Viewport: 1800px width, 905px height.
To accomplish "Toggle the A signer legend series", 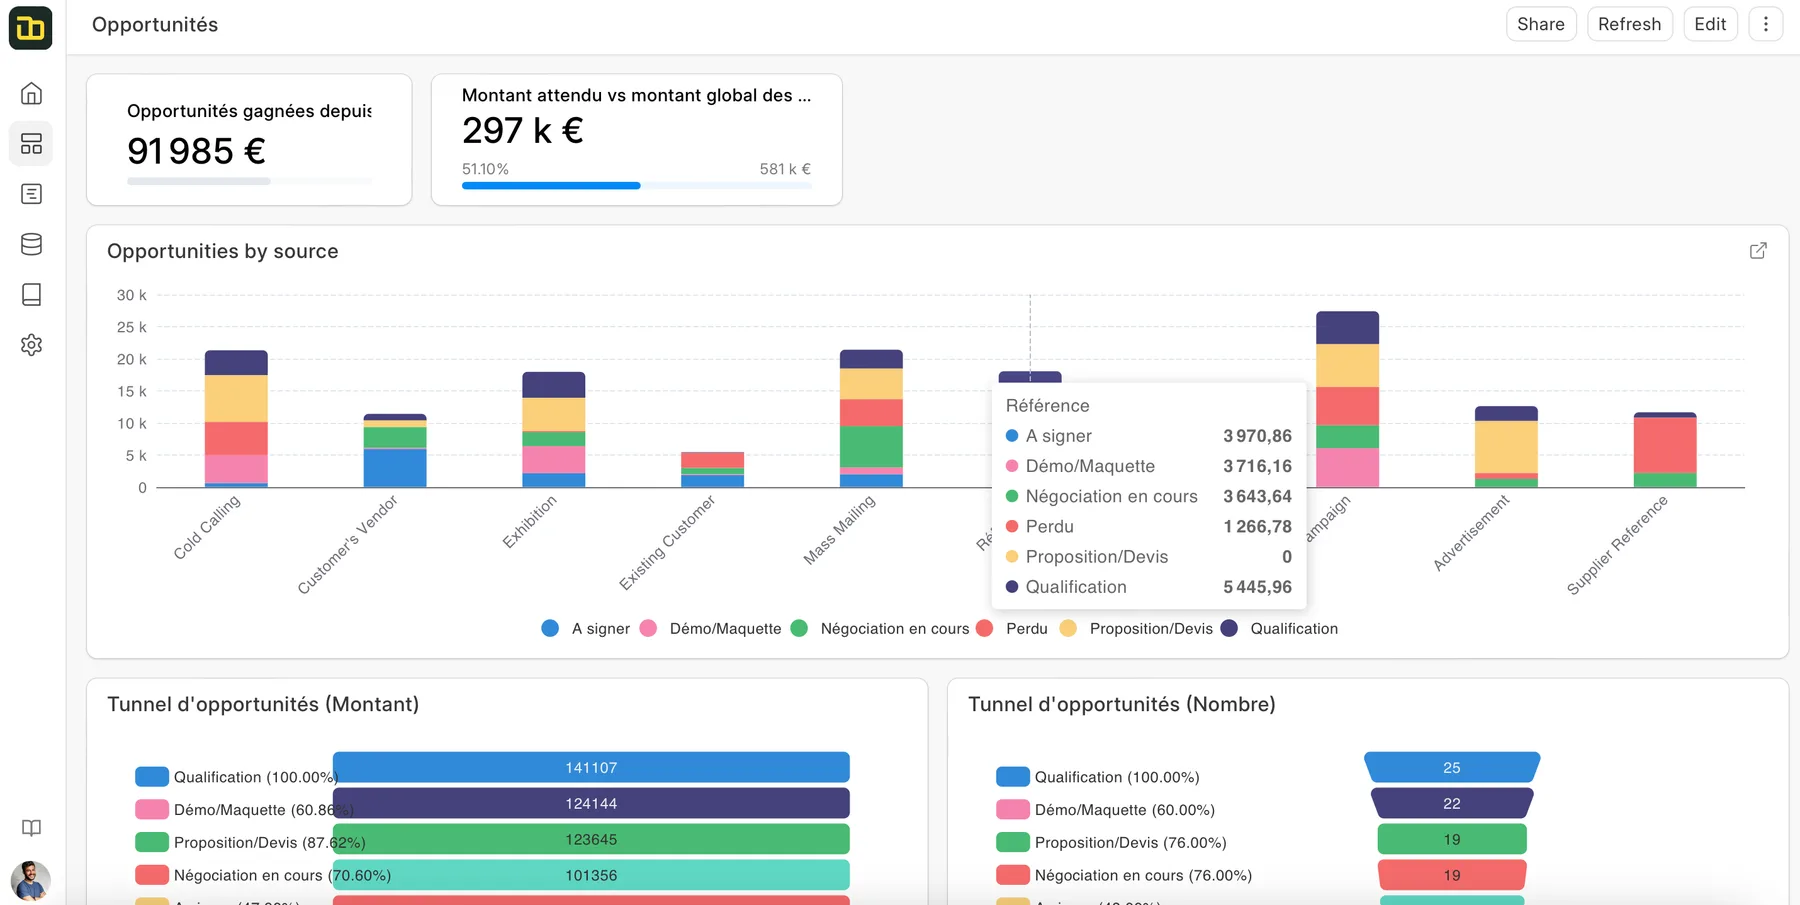I will [586, 628].
